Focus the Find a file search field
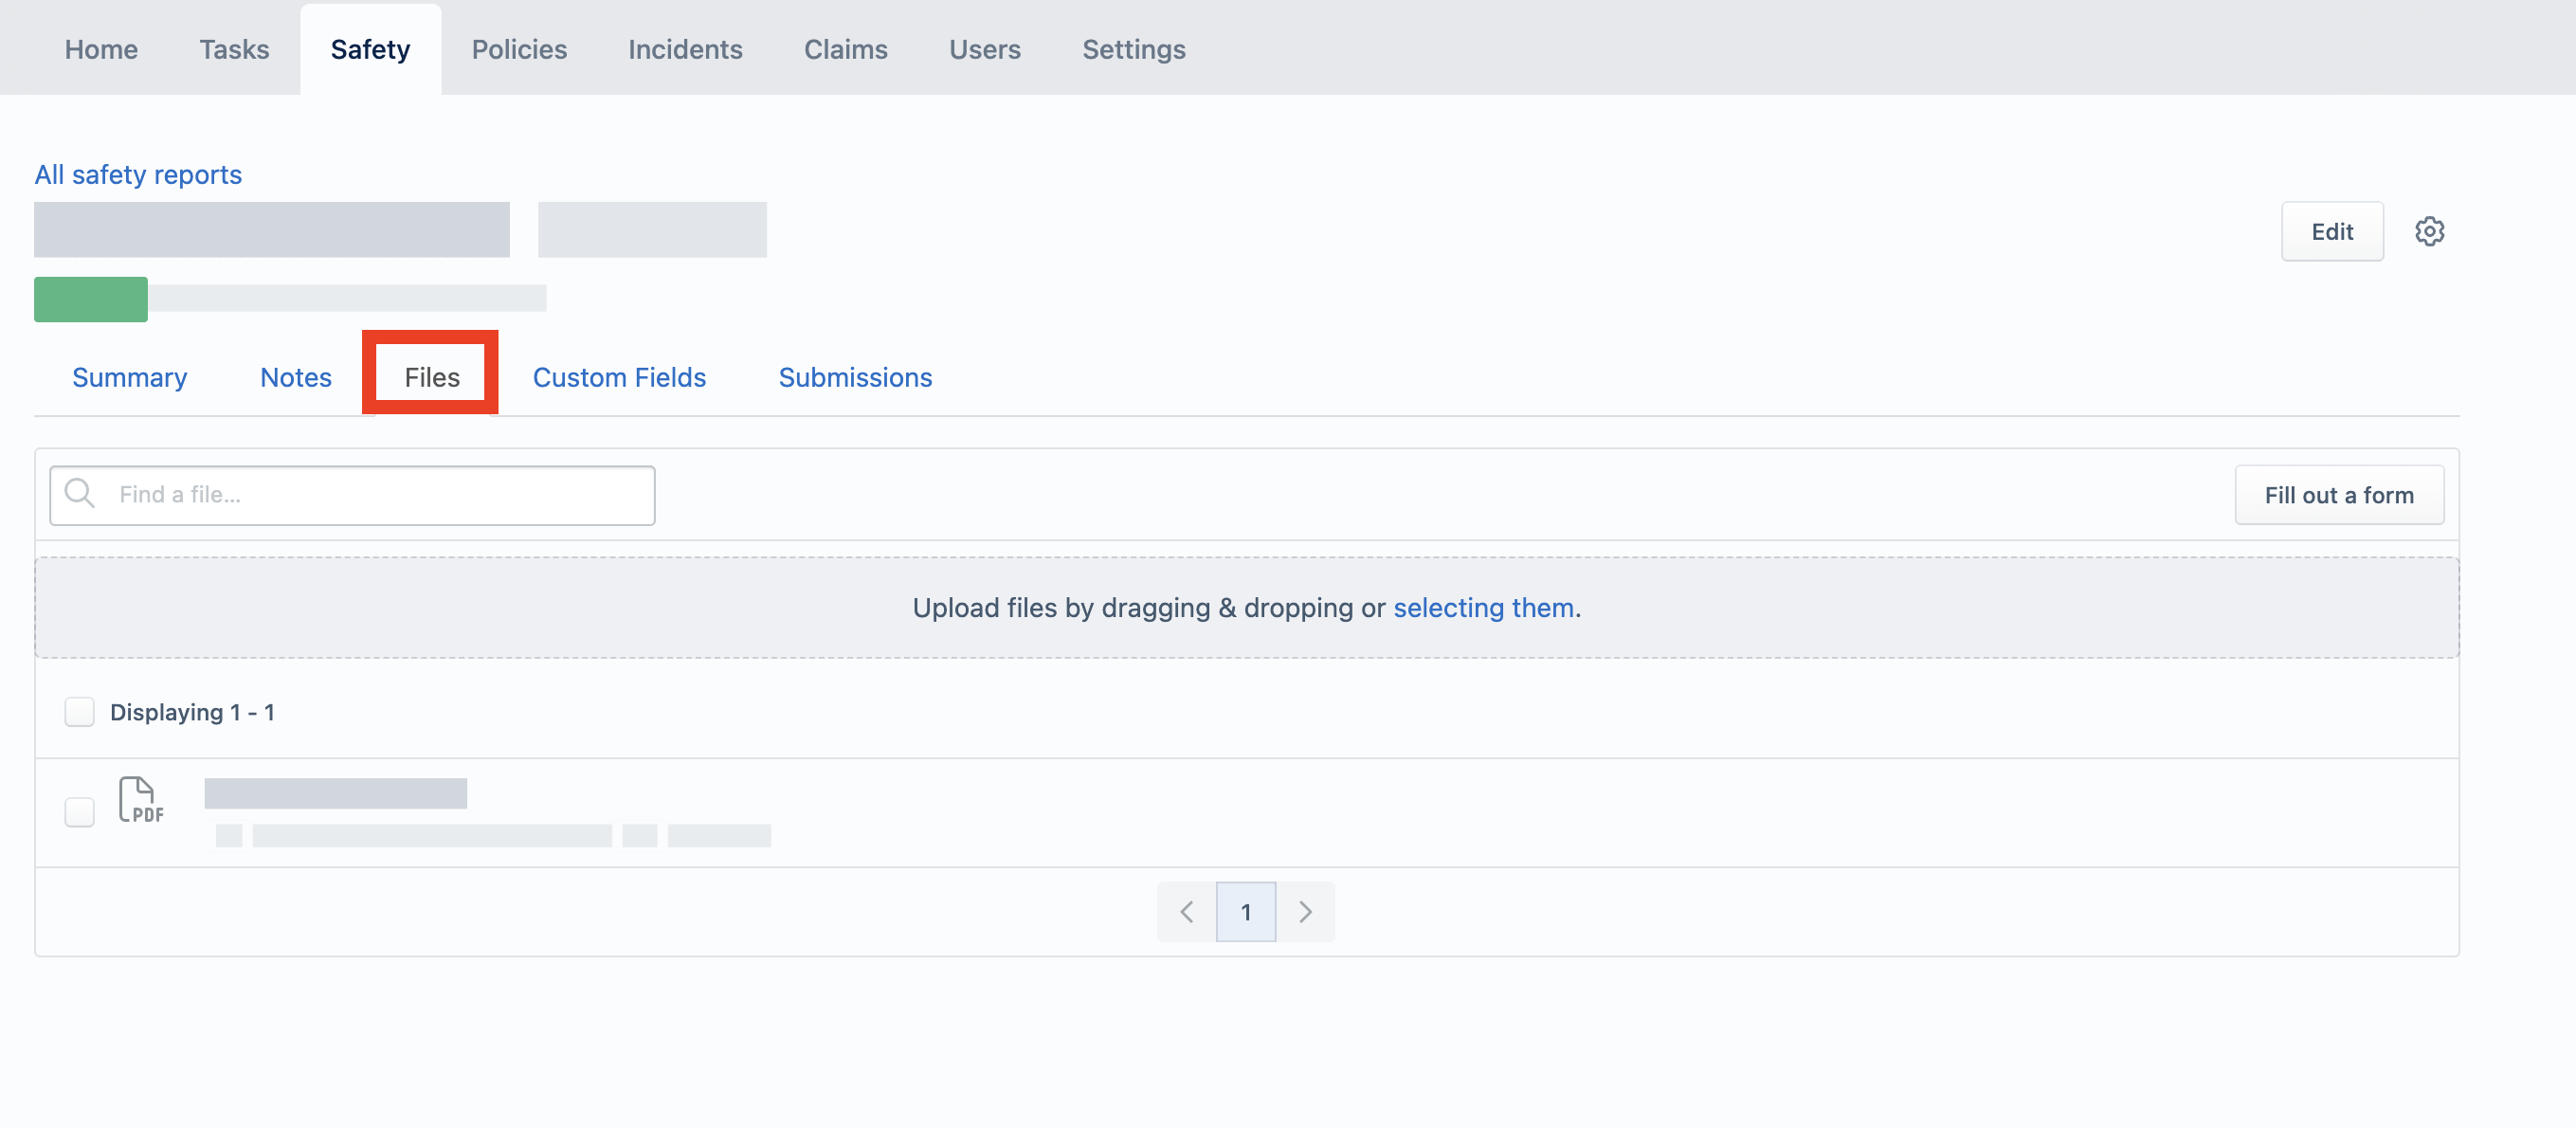Screen dimensions: 2576x1128 coord(352,495)
